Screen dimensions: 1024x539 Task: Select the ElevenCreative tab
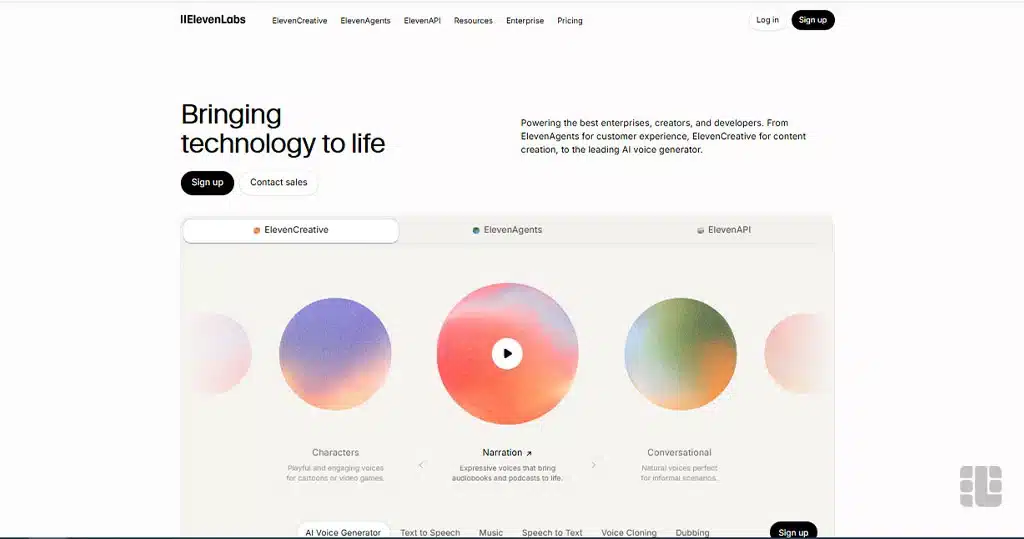[x=291, y=230]
